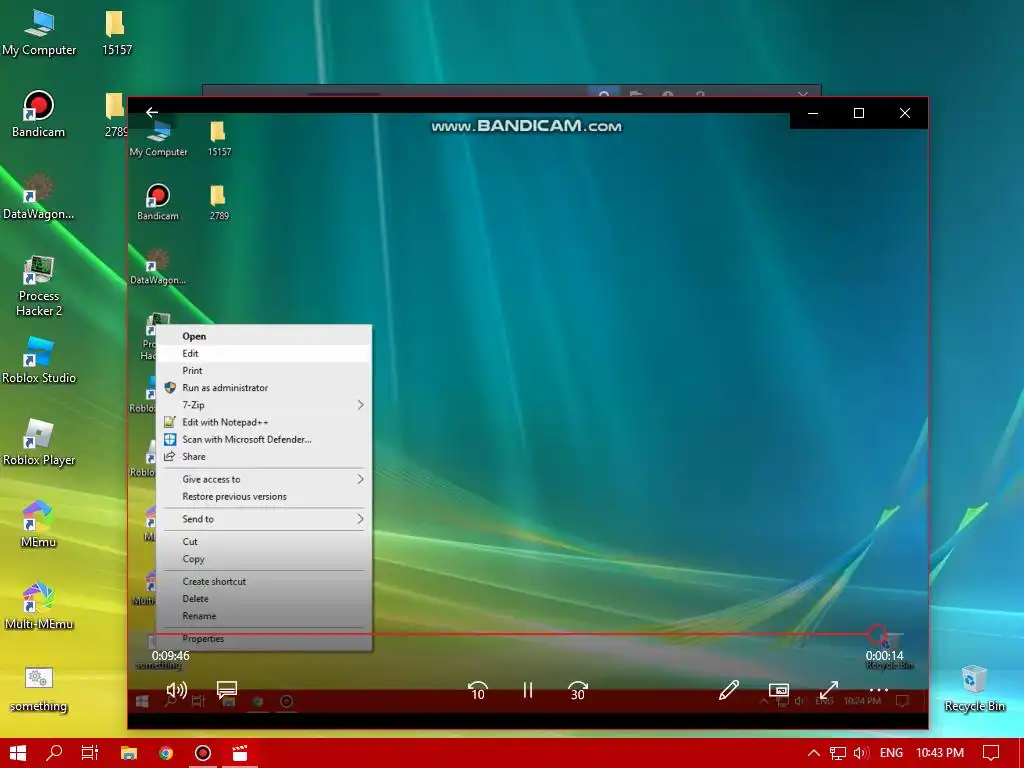The height and width of the screenshot is (768, 1024).
Task: Pause the playing video
Action: coord(528,690)
